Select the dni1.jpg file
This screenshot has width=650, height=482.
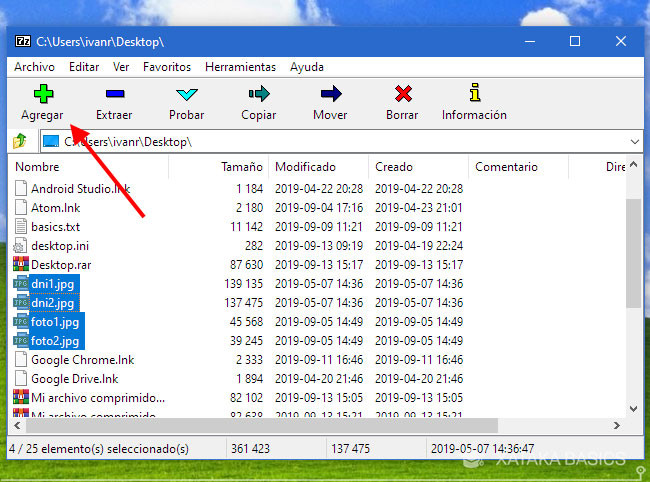coord(53,284)
